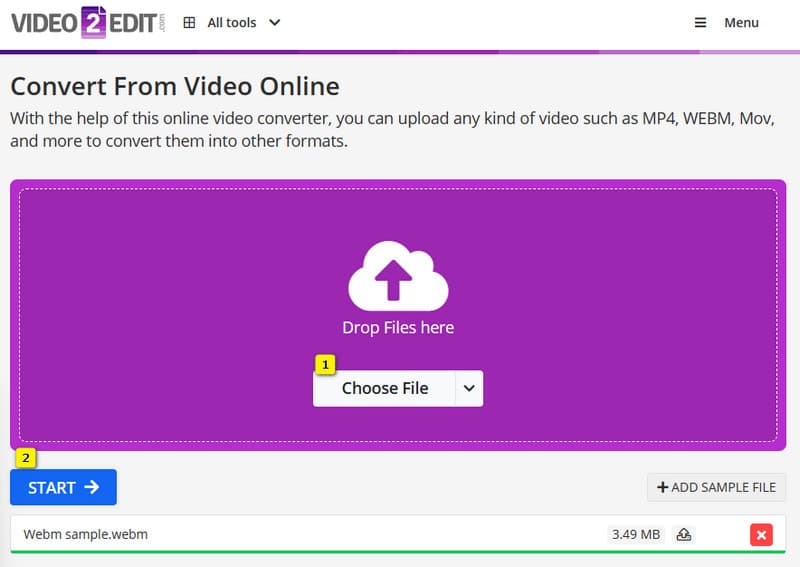
Task: Click the yellow step 1 badge
Action: 325,365
